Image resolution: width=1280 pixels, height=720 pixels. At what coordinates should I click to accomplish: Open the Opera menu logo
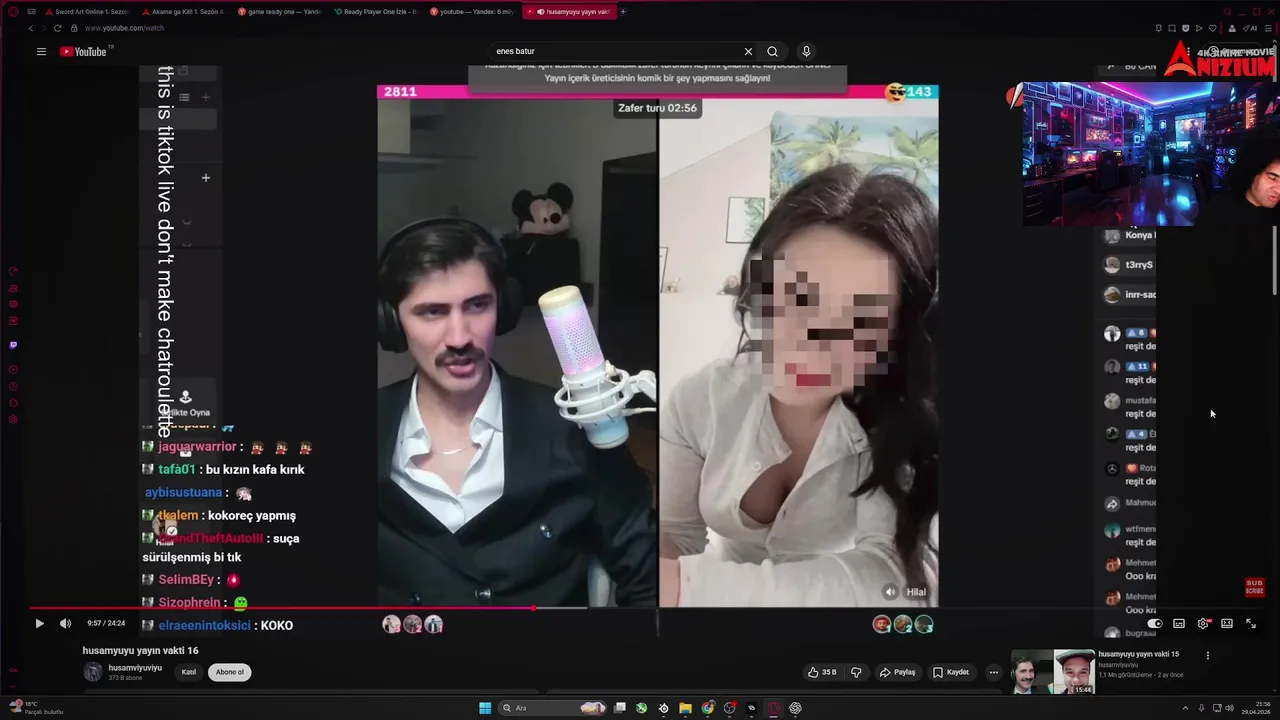tap(11, 12)
